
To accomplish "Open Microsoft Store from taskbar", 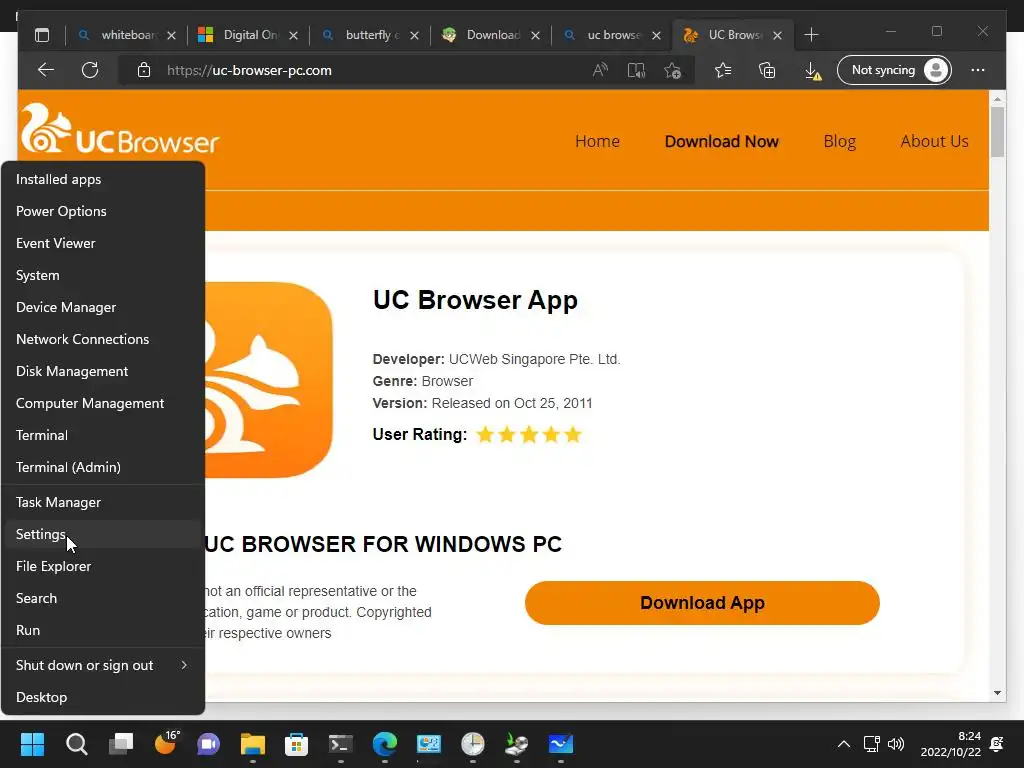I will pyautogui.click(x=296, y=743).
